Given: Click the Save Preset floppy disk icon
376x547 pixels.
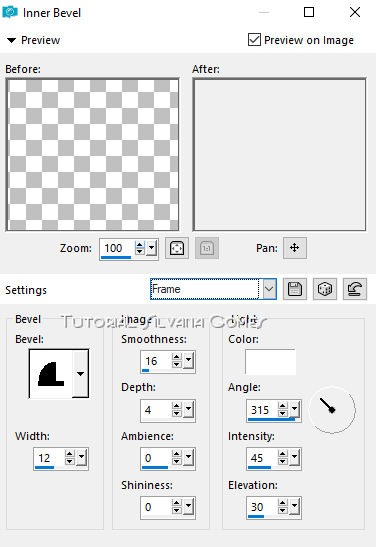Looking at the screenshot, I should [295, 289].
